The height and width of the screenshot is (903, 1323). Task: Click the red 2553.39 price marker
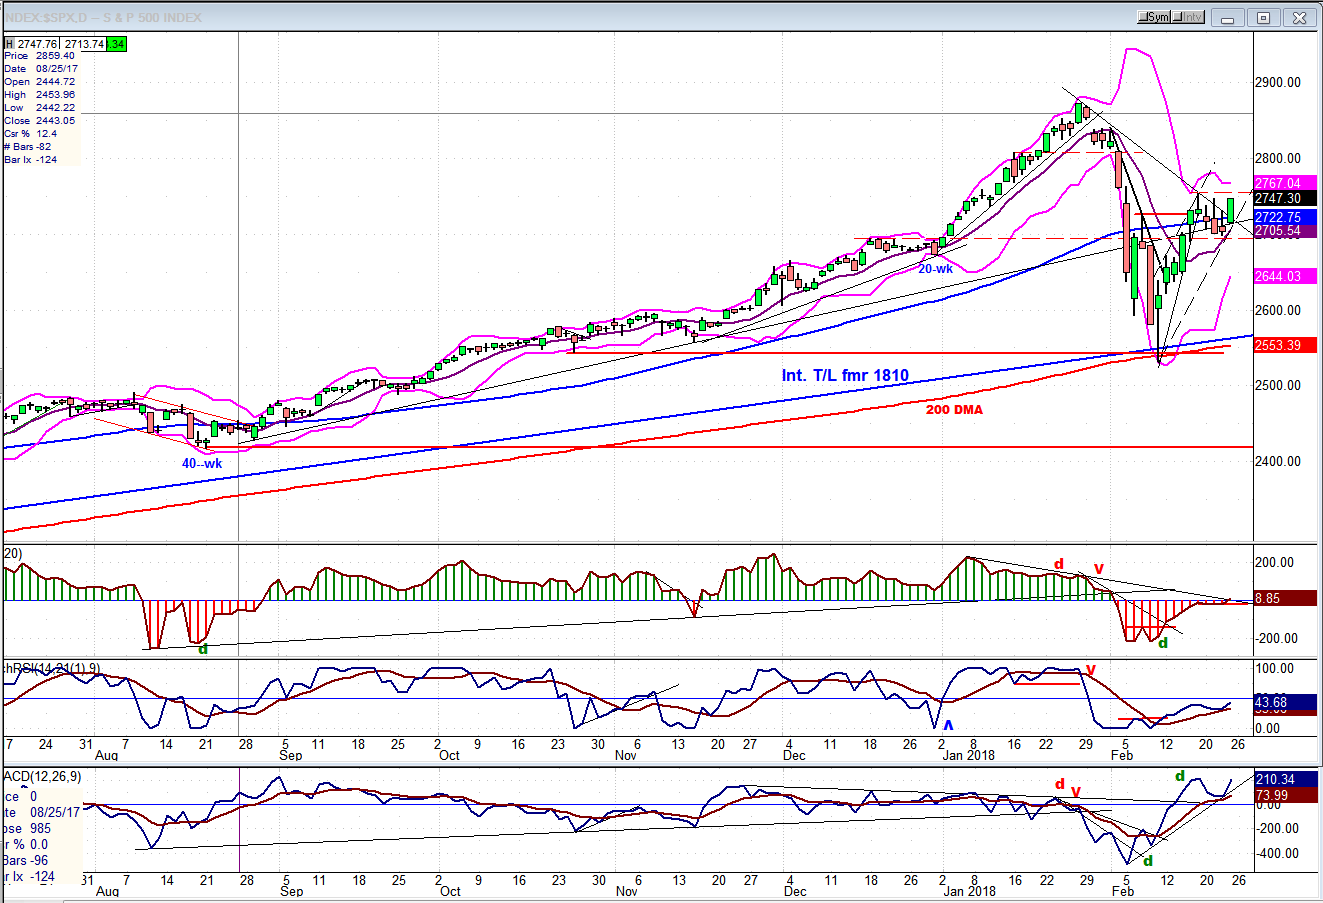1278,345
